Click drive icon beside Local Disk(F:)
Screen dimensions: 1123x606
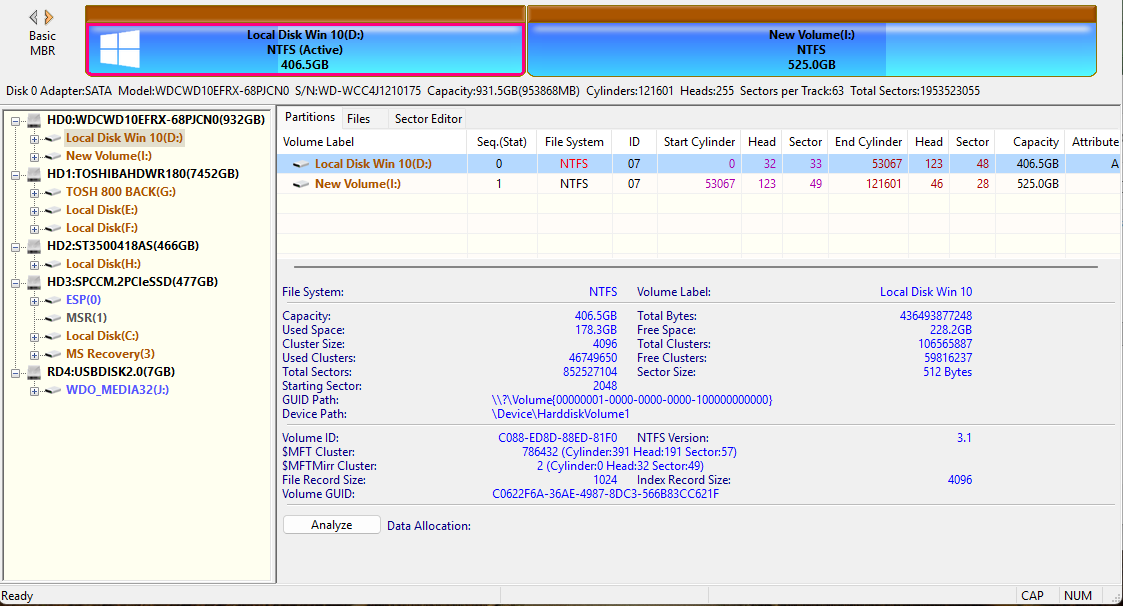53,229
